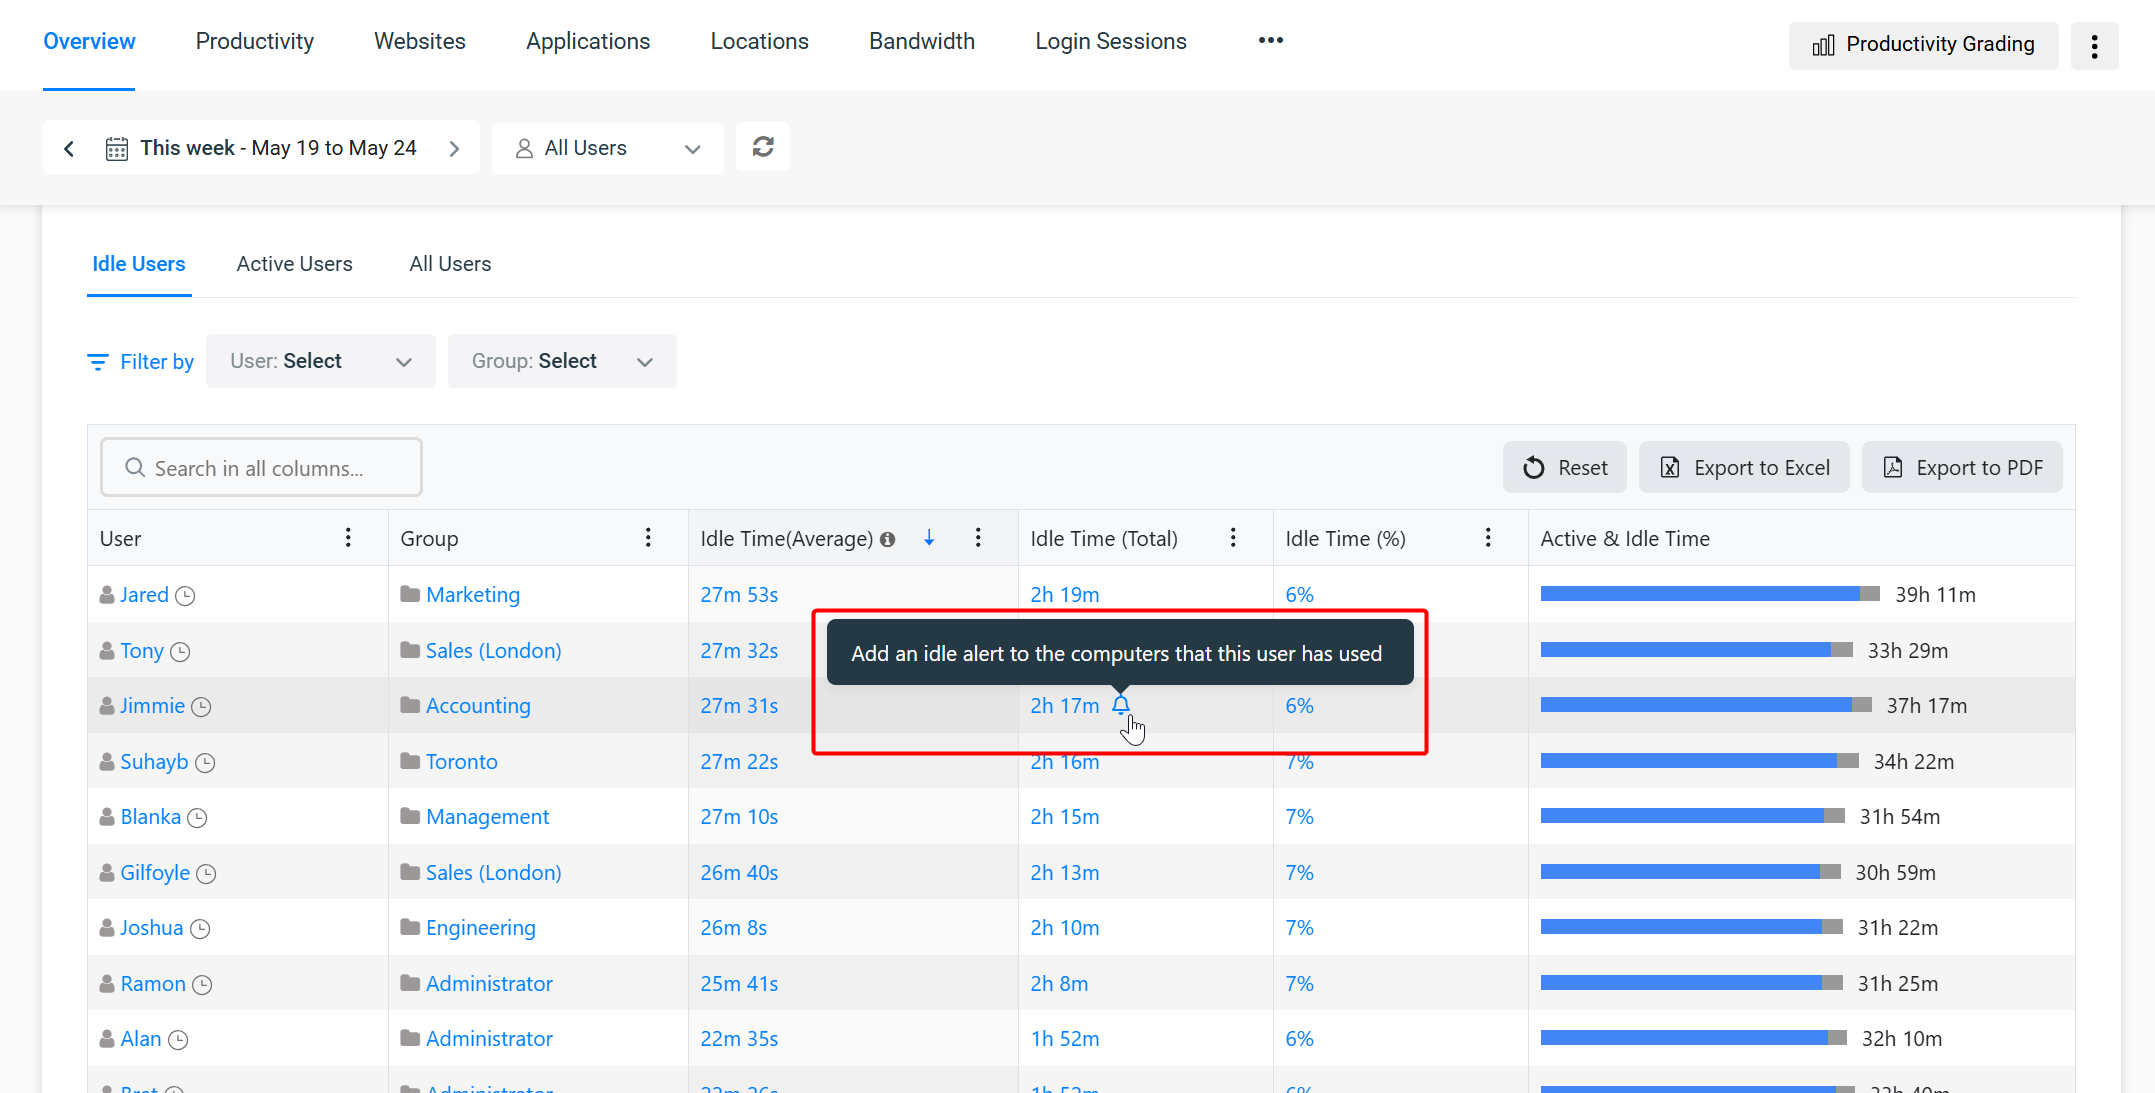The image size is (2155, 1093).
Task: Click Ramon's 7% idle time value
Action: (x=1299, y=984)
